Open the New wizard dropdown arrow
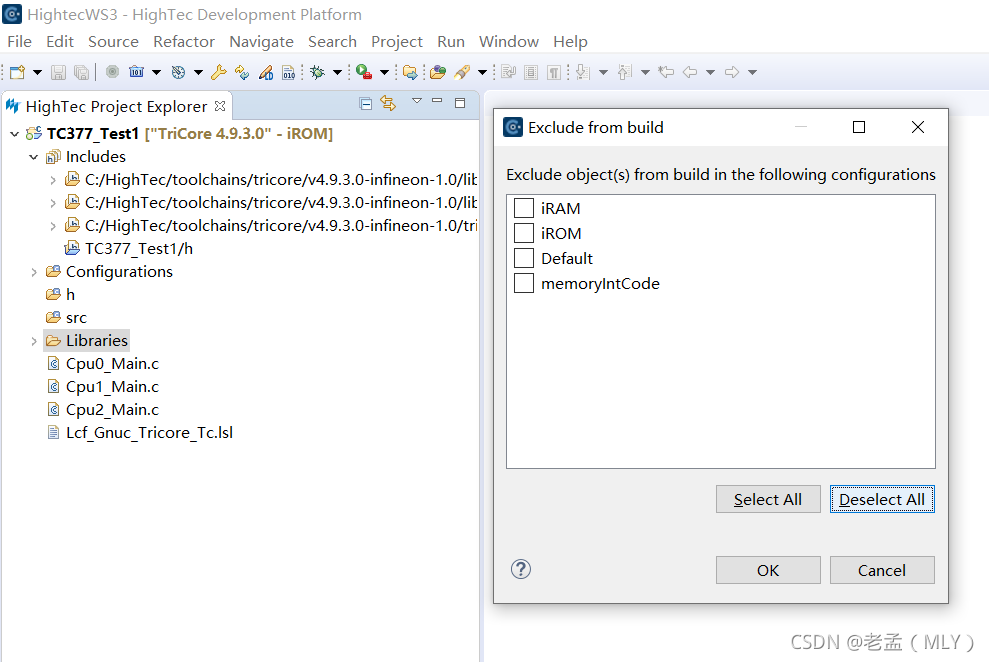This screenshot has height=662, width=989. click(x=37, y=72)
